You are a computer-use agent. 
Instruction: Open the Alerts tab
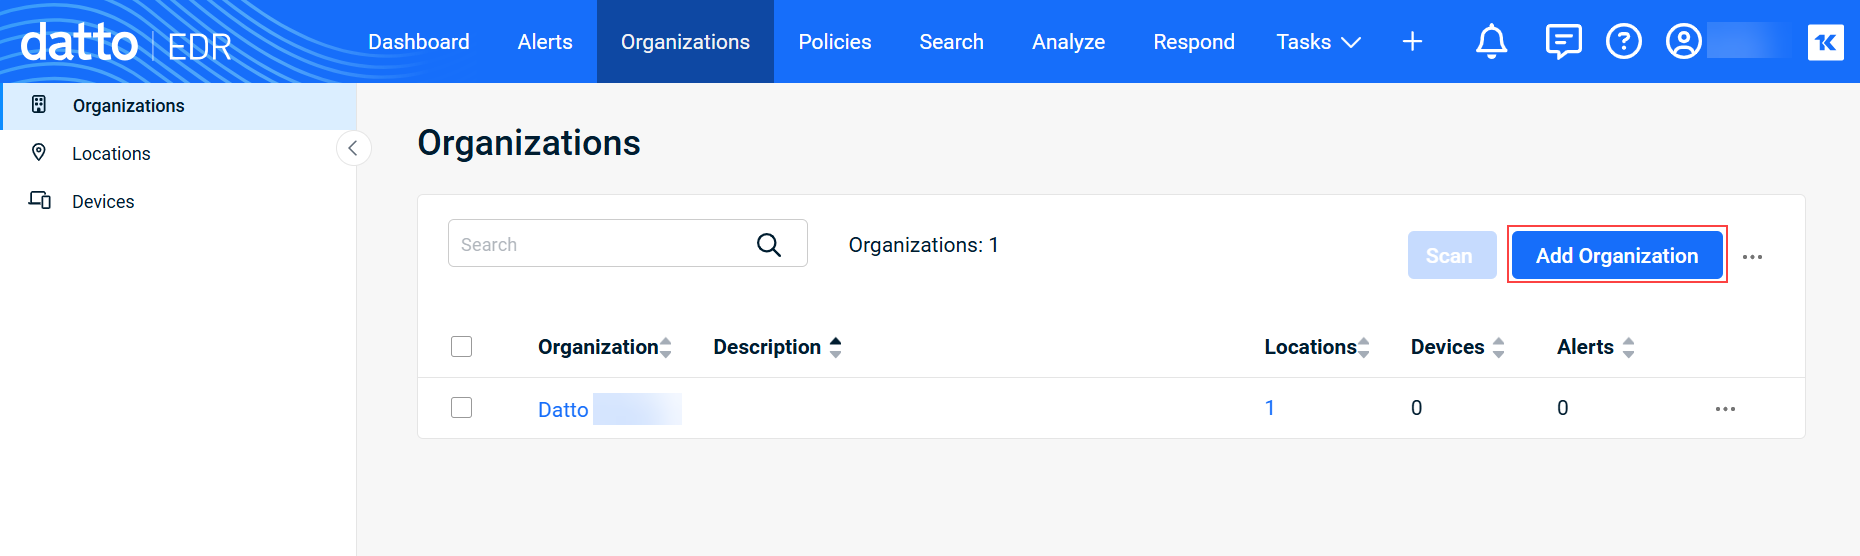pos(545,42)
